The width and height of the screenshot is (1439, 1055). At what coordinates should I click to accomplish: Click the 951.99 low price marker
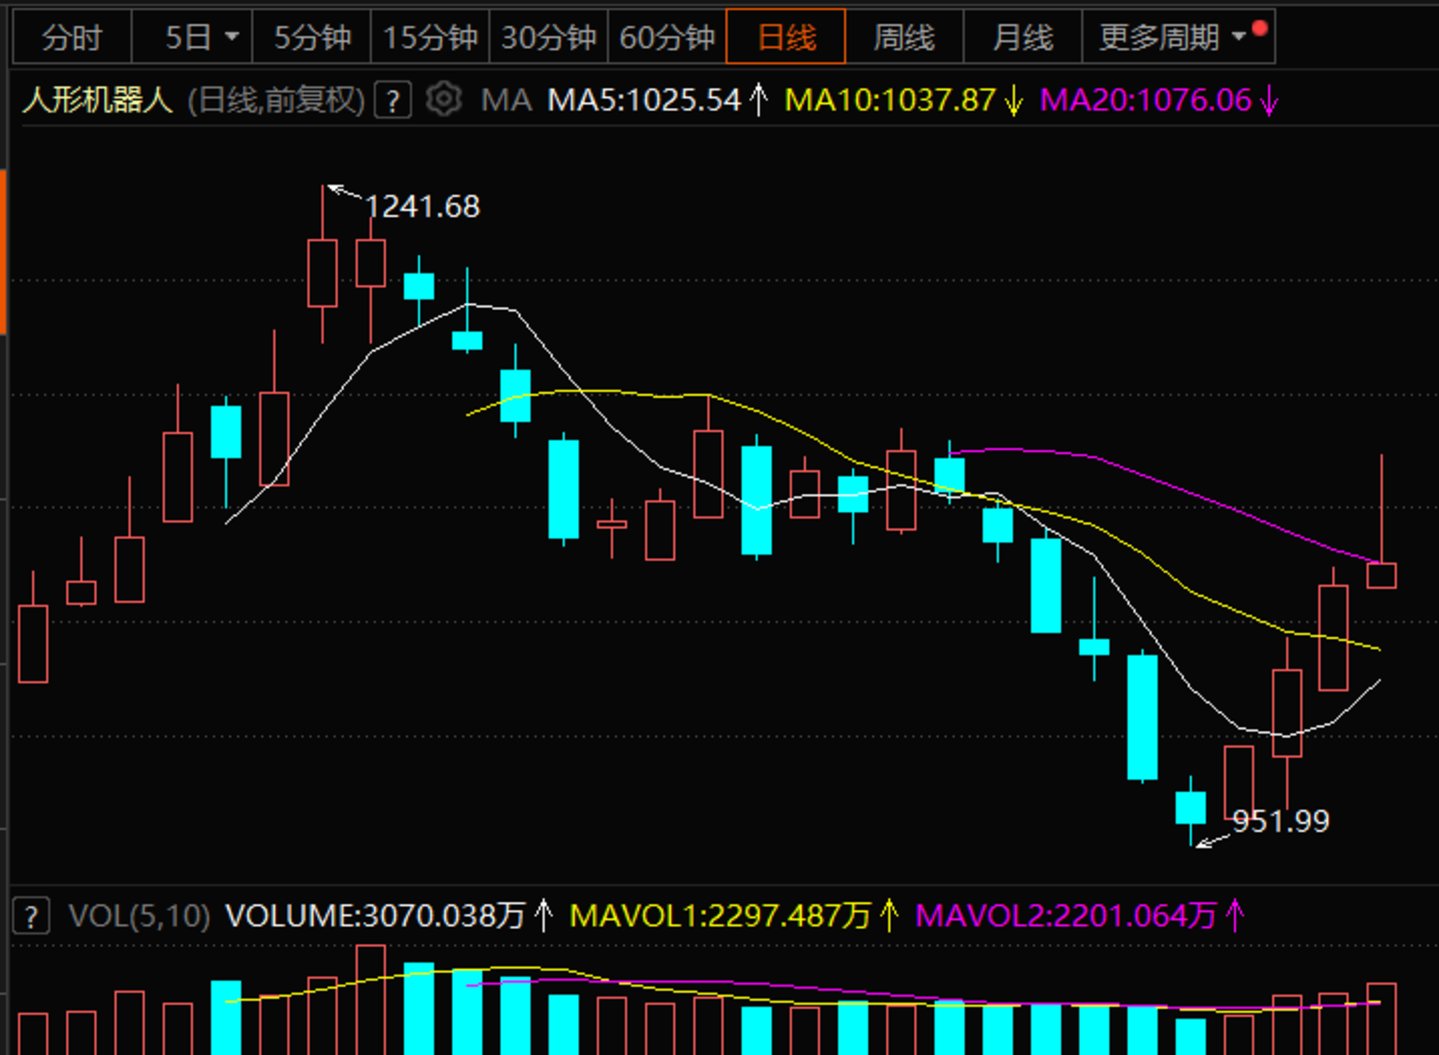1280,821
